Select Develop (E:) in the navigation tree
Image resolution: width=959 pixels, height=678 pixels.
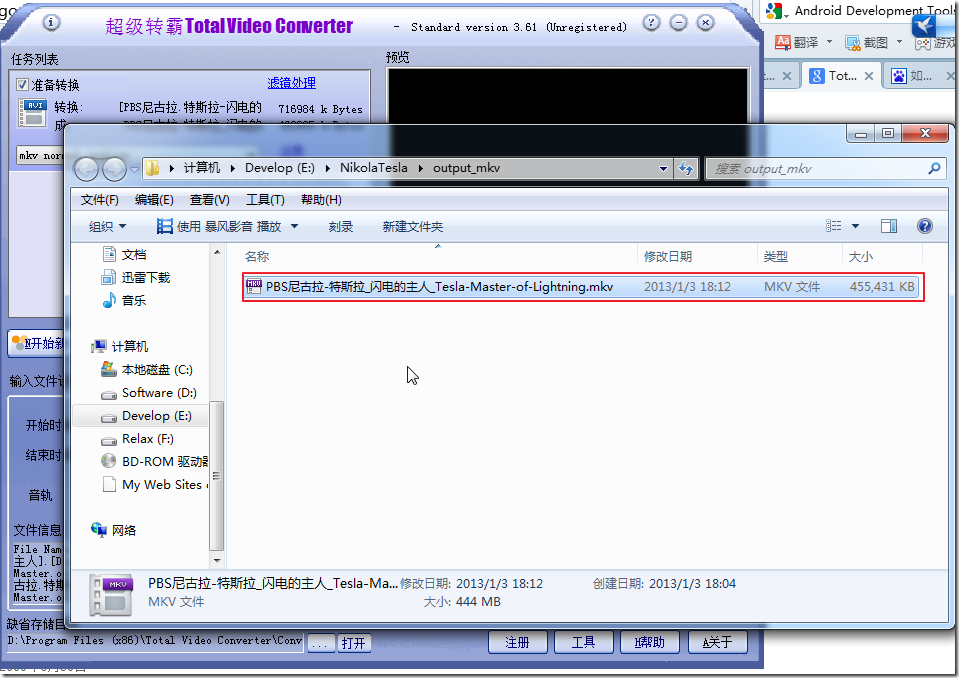(x=147, y=416)
